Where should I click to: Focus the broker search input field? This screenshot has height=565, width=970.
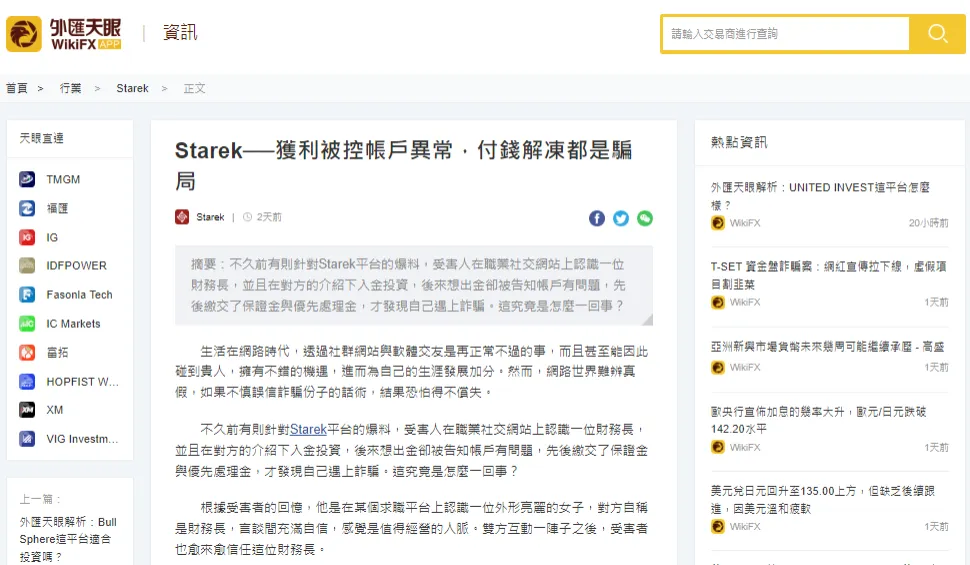pos(785,34)
